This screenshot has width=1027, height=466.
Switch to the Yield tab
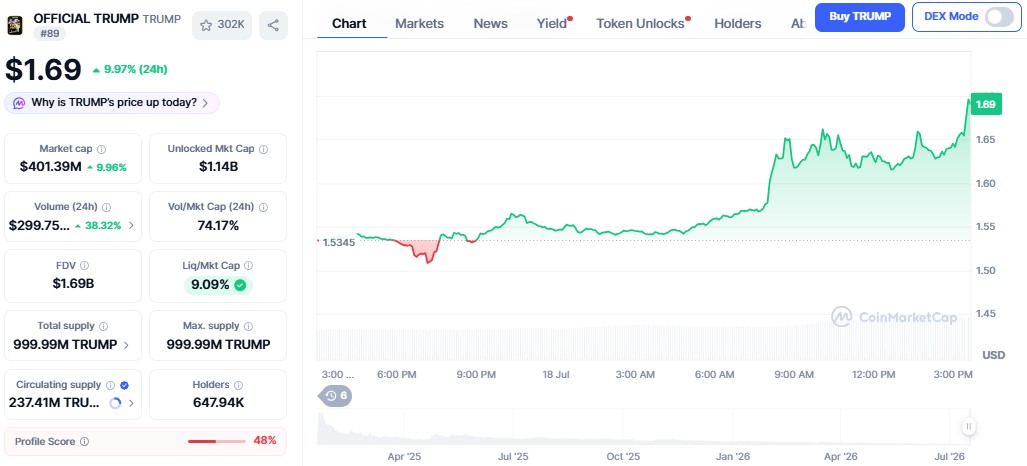point(554,24)
